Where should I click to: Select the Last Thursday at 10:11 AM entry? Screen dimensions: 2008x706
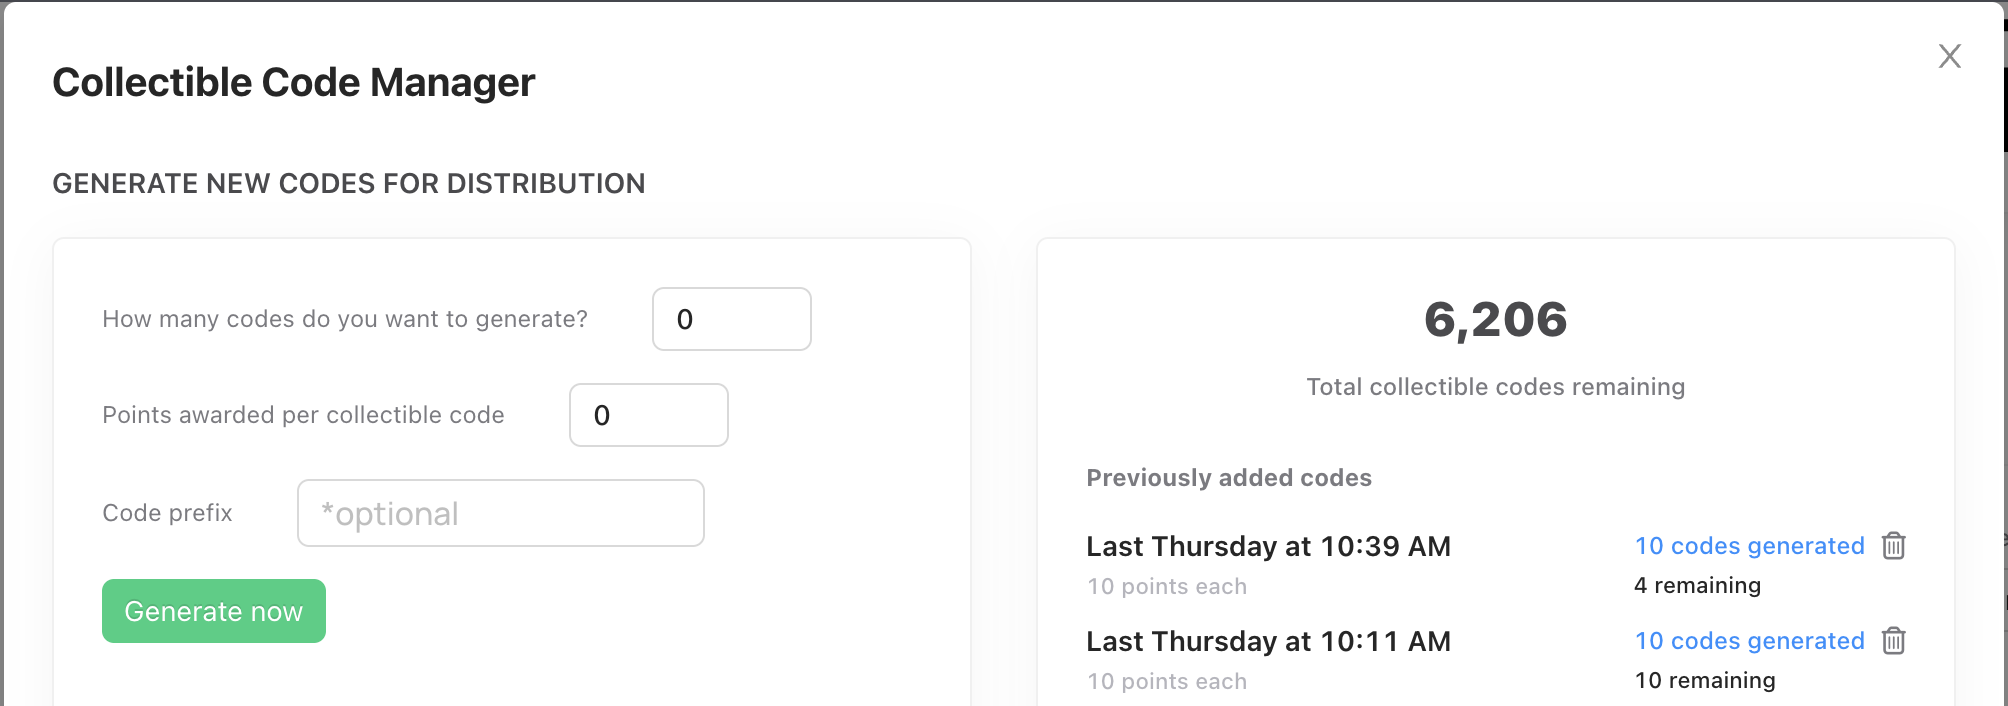(1268, 641)
